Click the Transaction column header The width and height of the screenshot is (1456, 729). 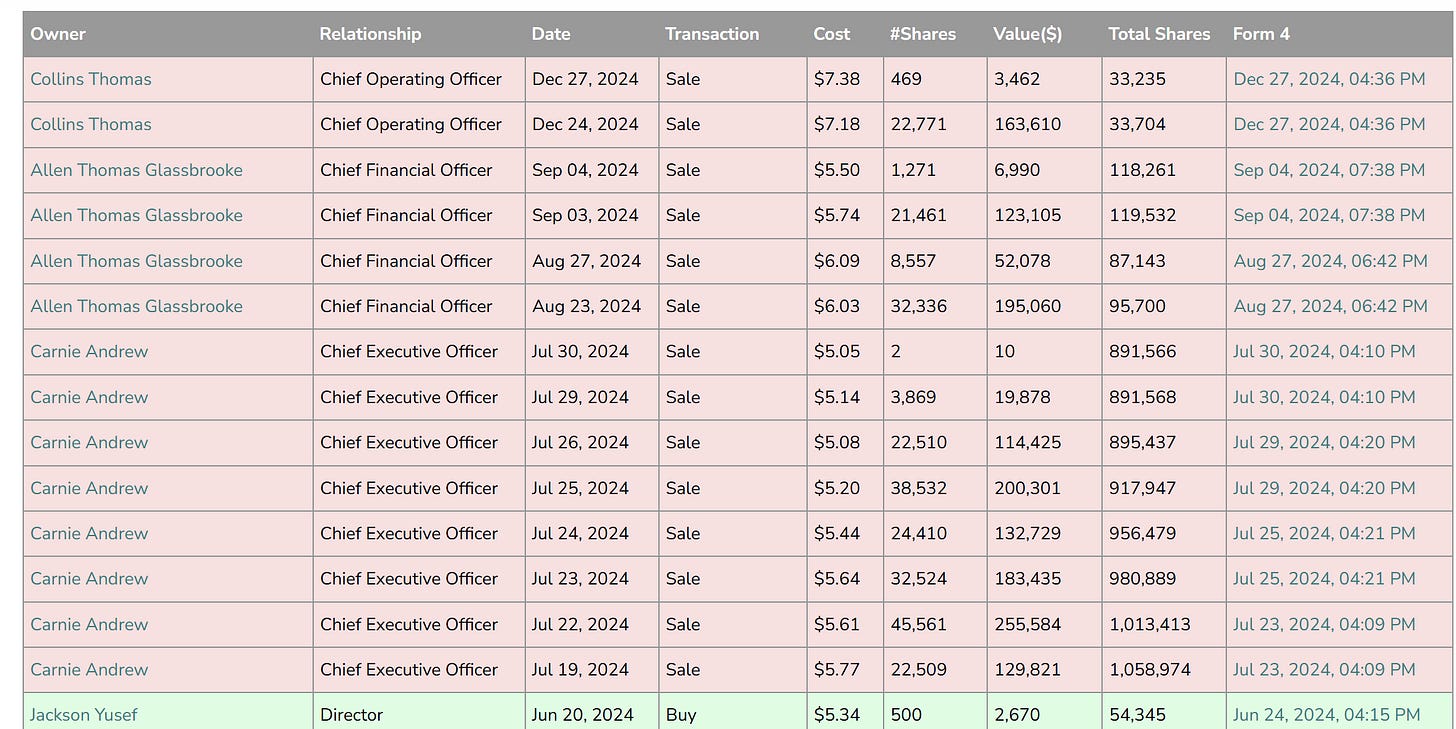712,34
